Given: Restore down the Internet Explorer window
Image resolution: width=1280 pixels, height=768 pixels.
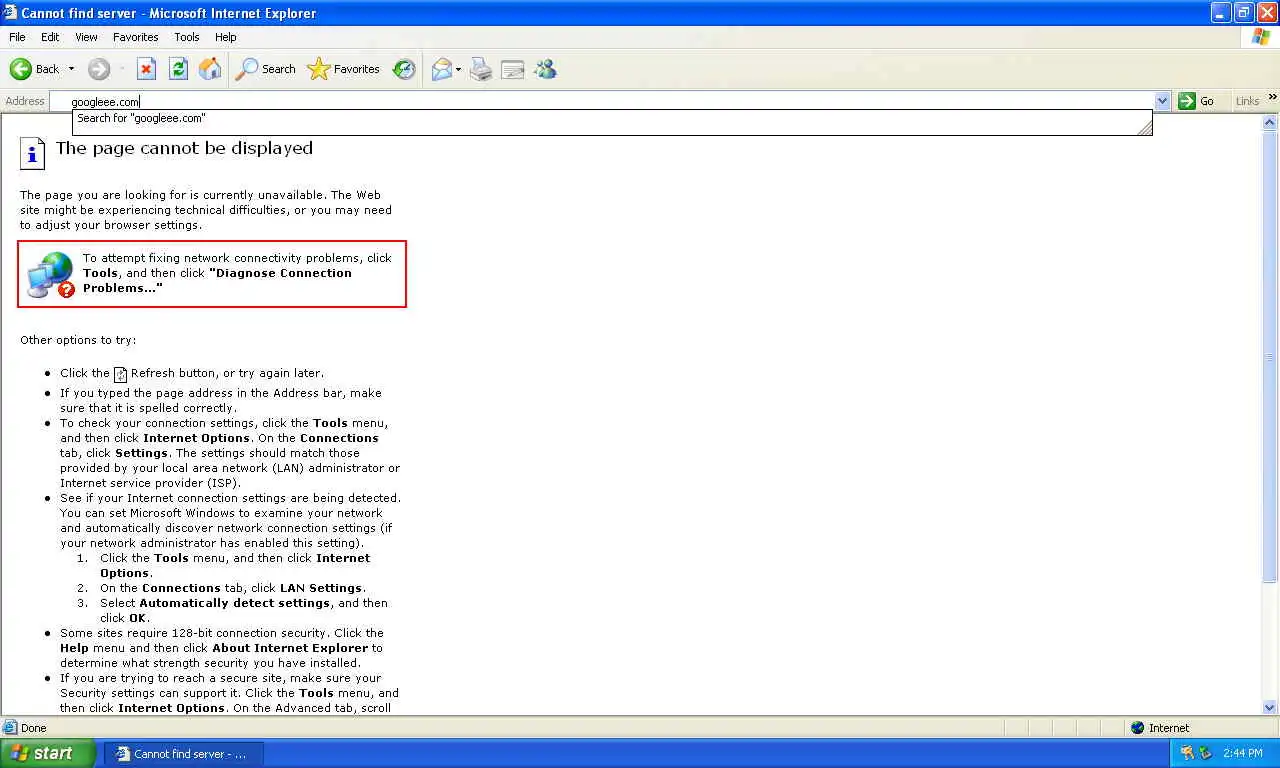Looking at the screenshot, I should (x=1244, y=12).
